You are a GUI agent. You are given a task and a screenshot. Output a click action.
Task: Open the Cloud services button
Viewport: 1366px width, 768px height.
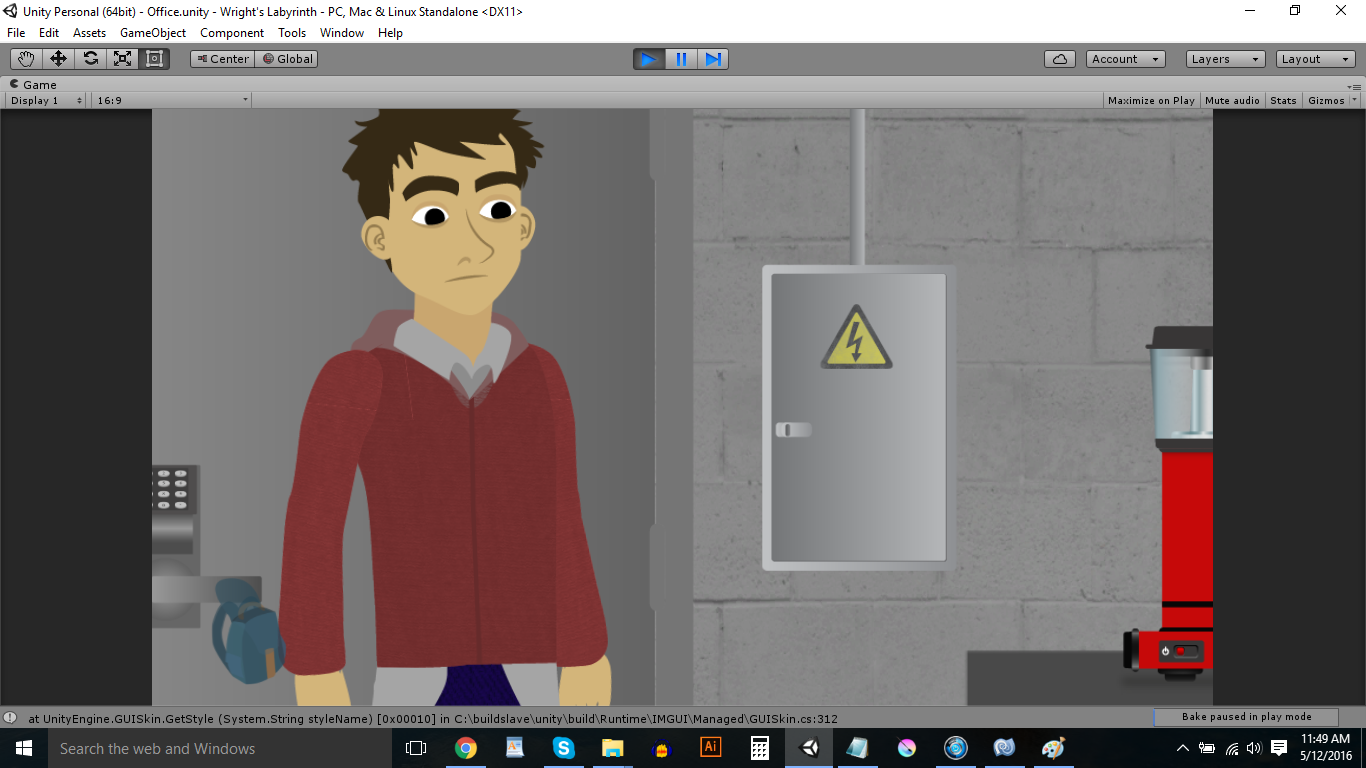tap(1060, 59)
